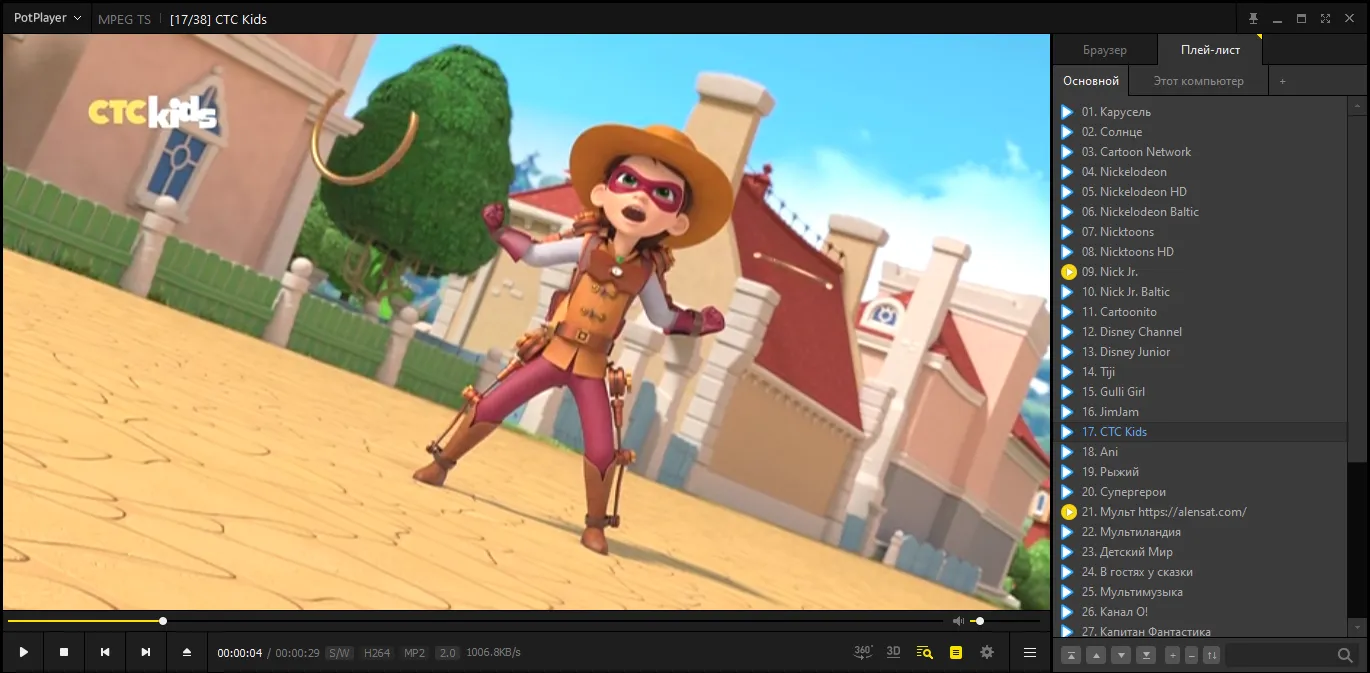Image resolution: width=1370 pixels, height=673 pixels.
Task: Pin the window on top
Action: (1254, 18)
